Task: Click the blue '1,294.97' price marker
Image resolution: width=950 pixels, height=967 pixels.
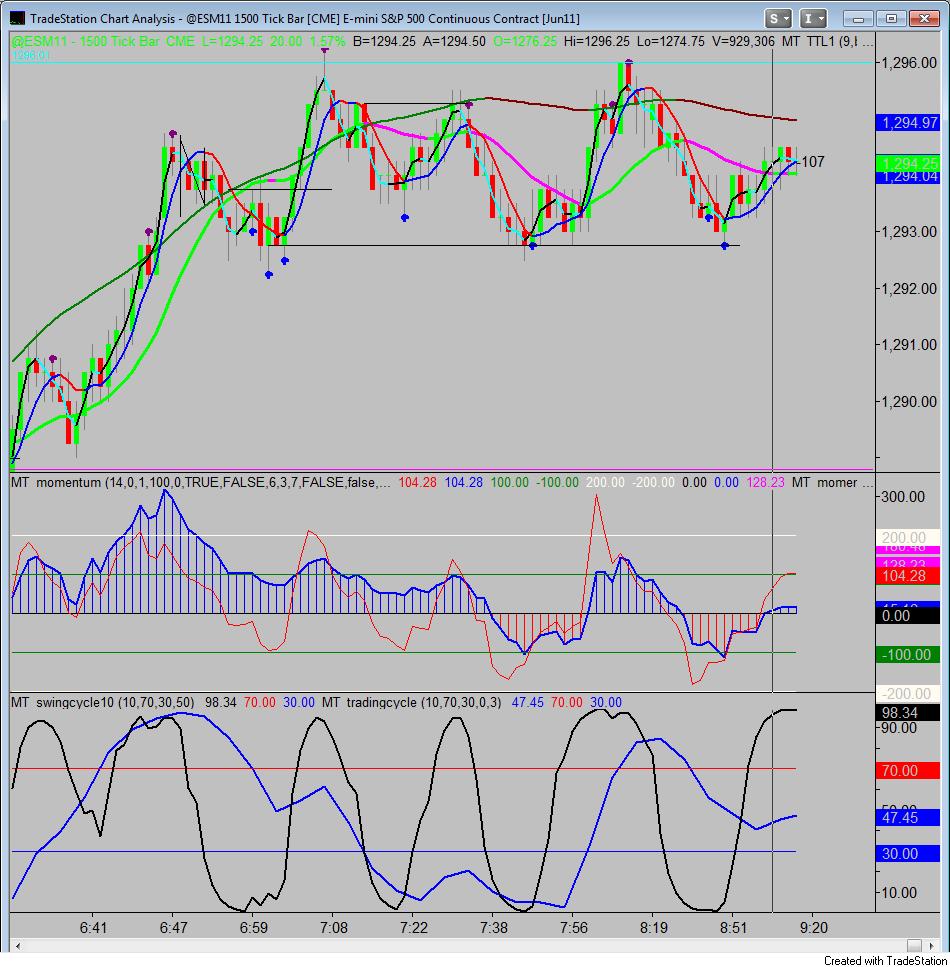Action: [x=907, y=122]
